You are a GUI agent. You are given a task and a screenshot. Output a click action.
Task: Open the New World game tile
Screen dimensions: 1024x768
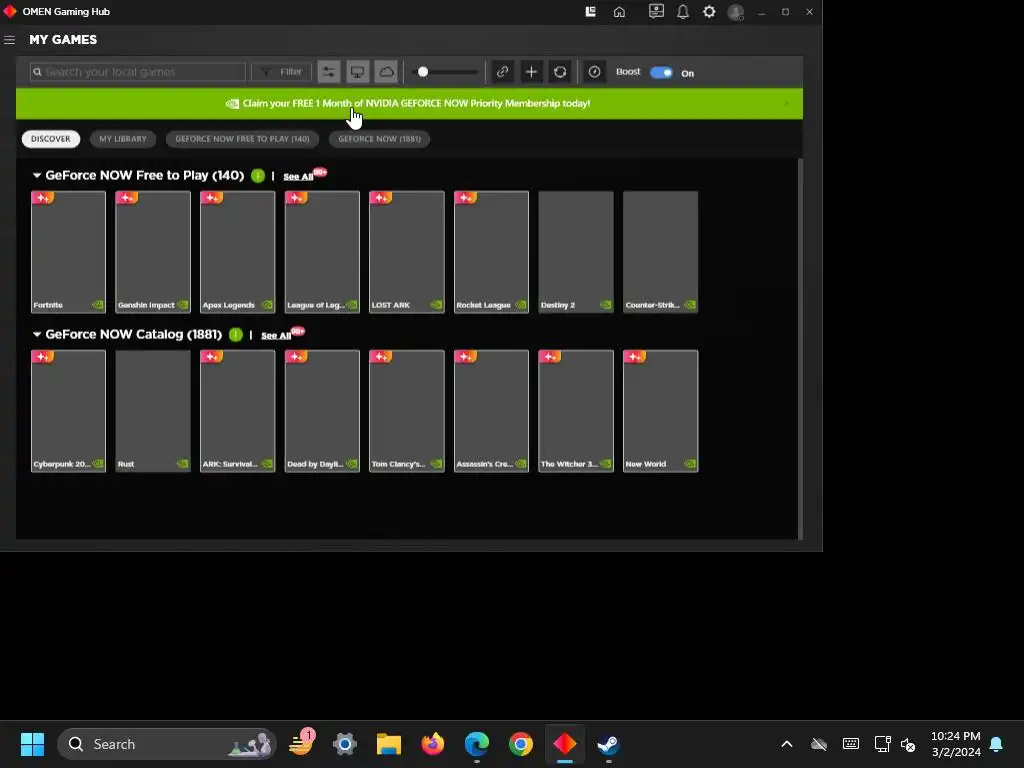(660, 411)
